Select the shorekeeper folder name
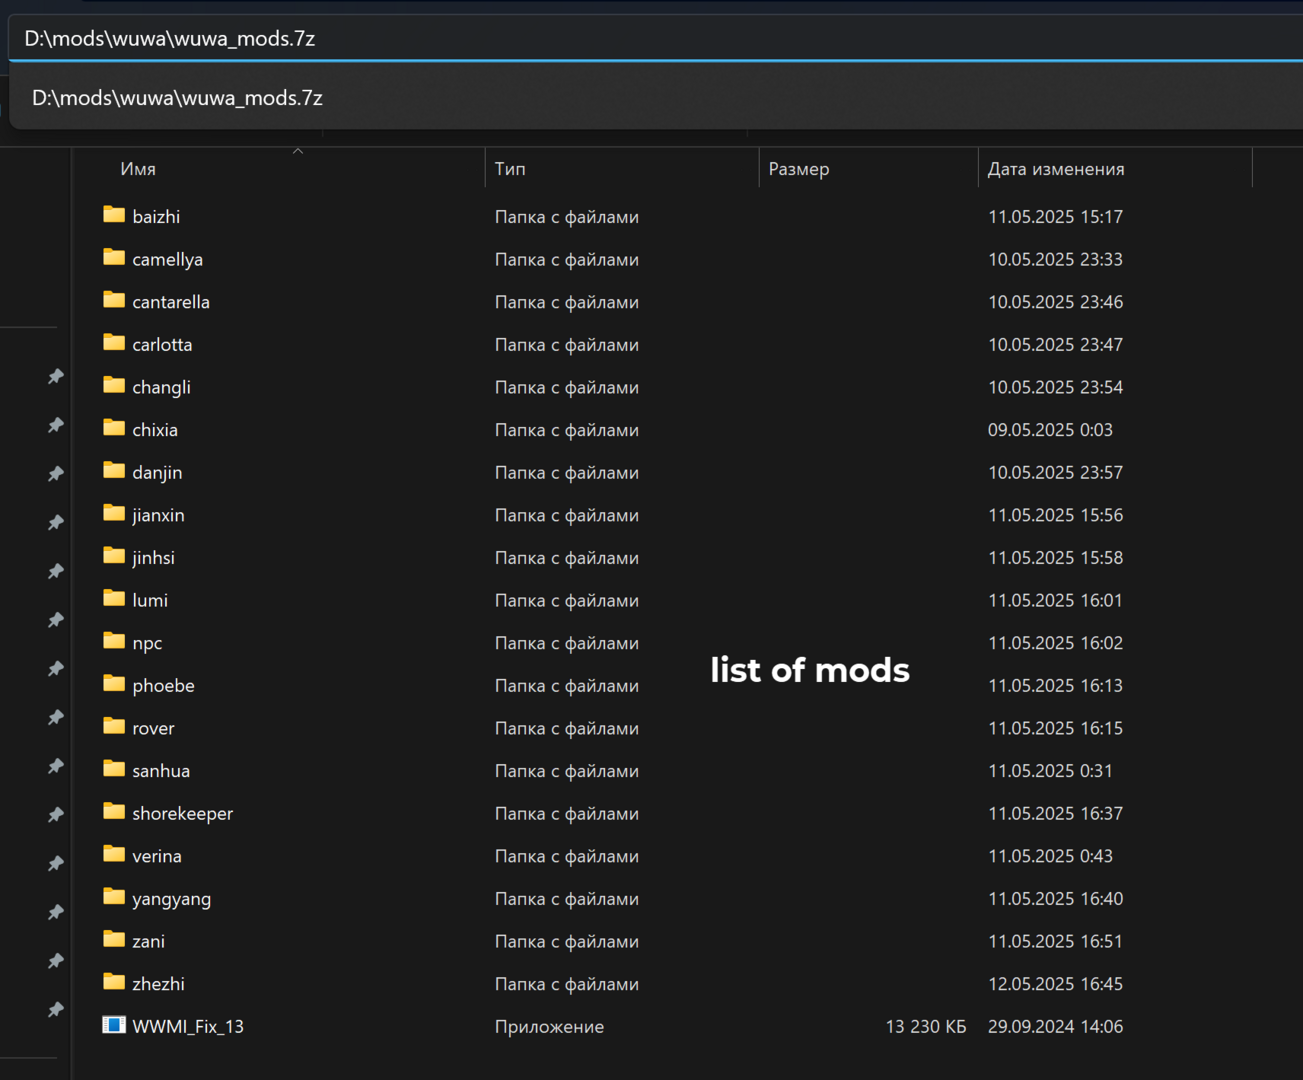1303x1080 pixels. coord(183,814)
